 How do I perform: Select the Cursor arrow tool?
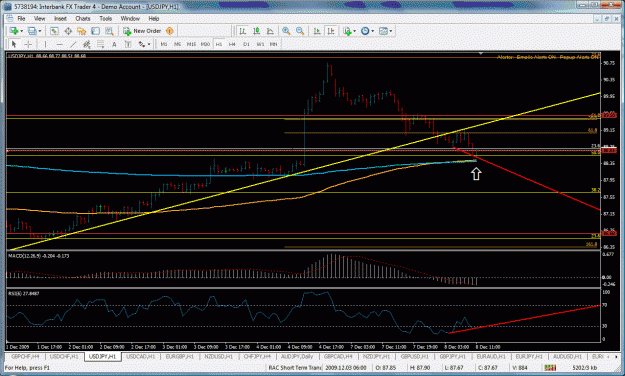tap(14, 44)
